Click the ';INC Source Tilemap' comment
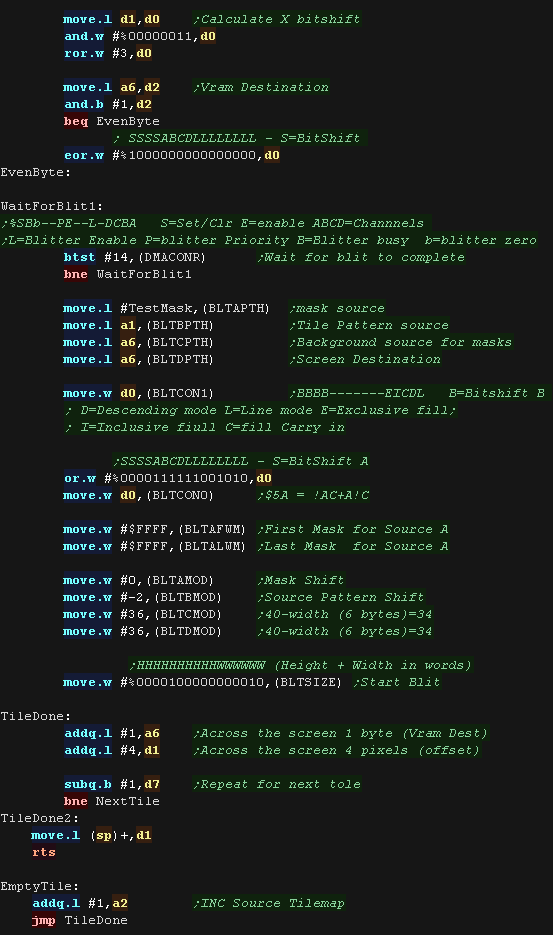Viewport: 553px width, 935px height. pos(269,903)
